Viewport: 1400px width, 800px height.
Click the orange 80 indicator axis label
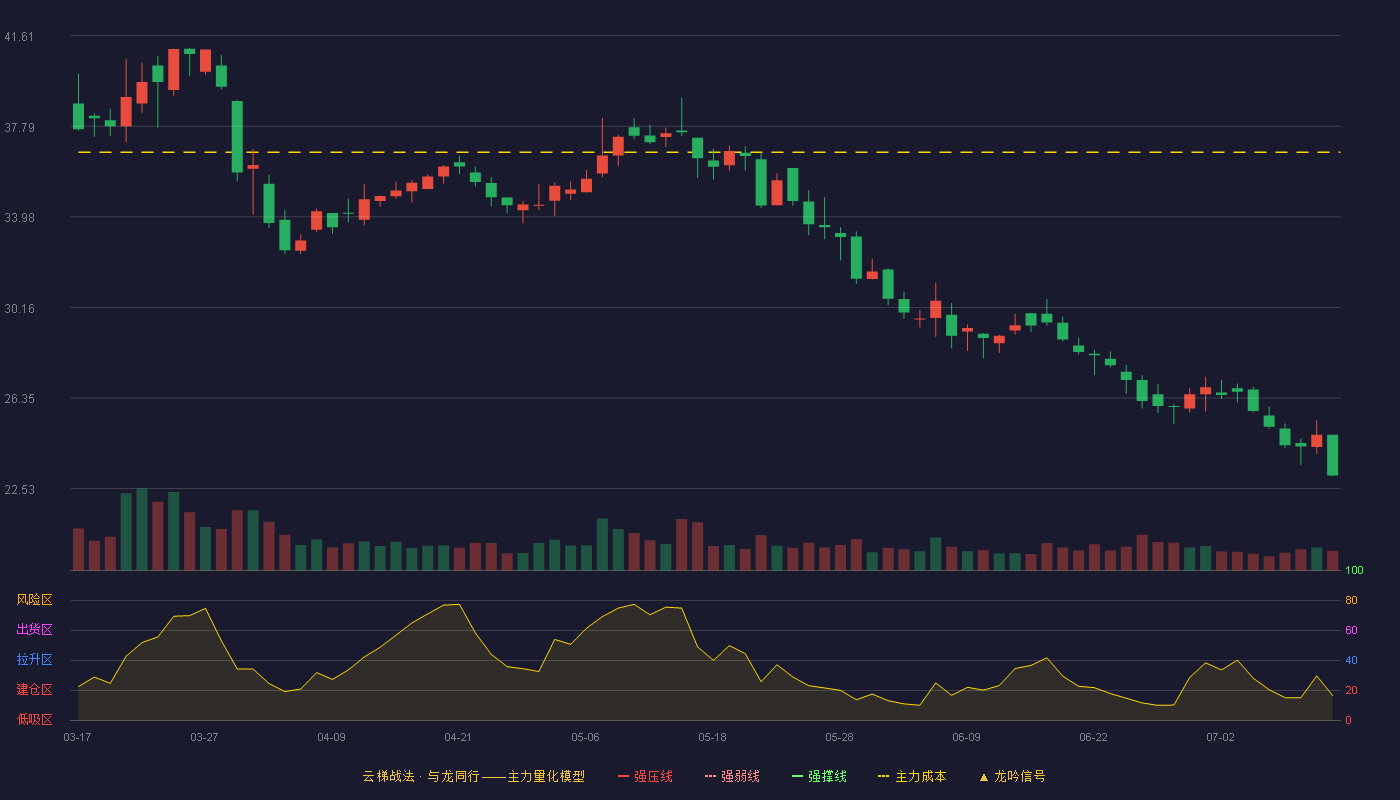[1351, 601]
